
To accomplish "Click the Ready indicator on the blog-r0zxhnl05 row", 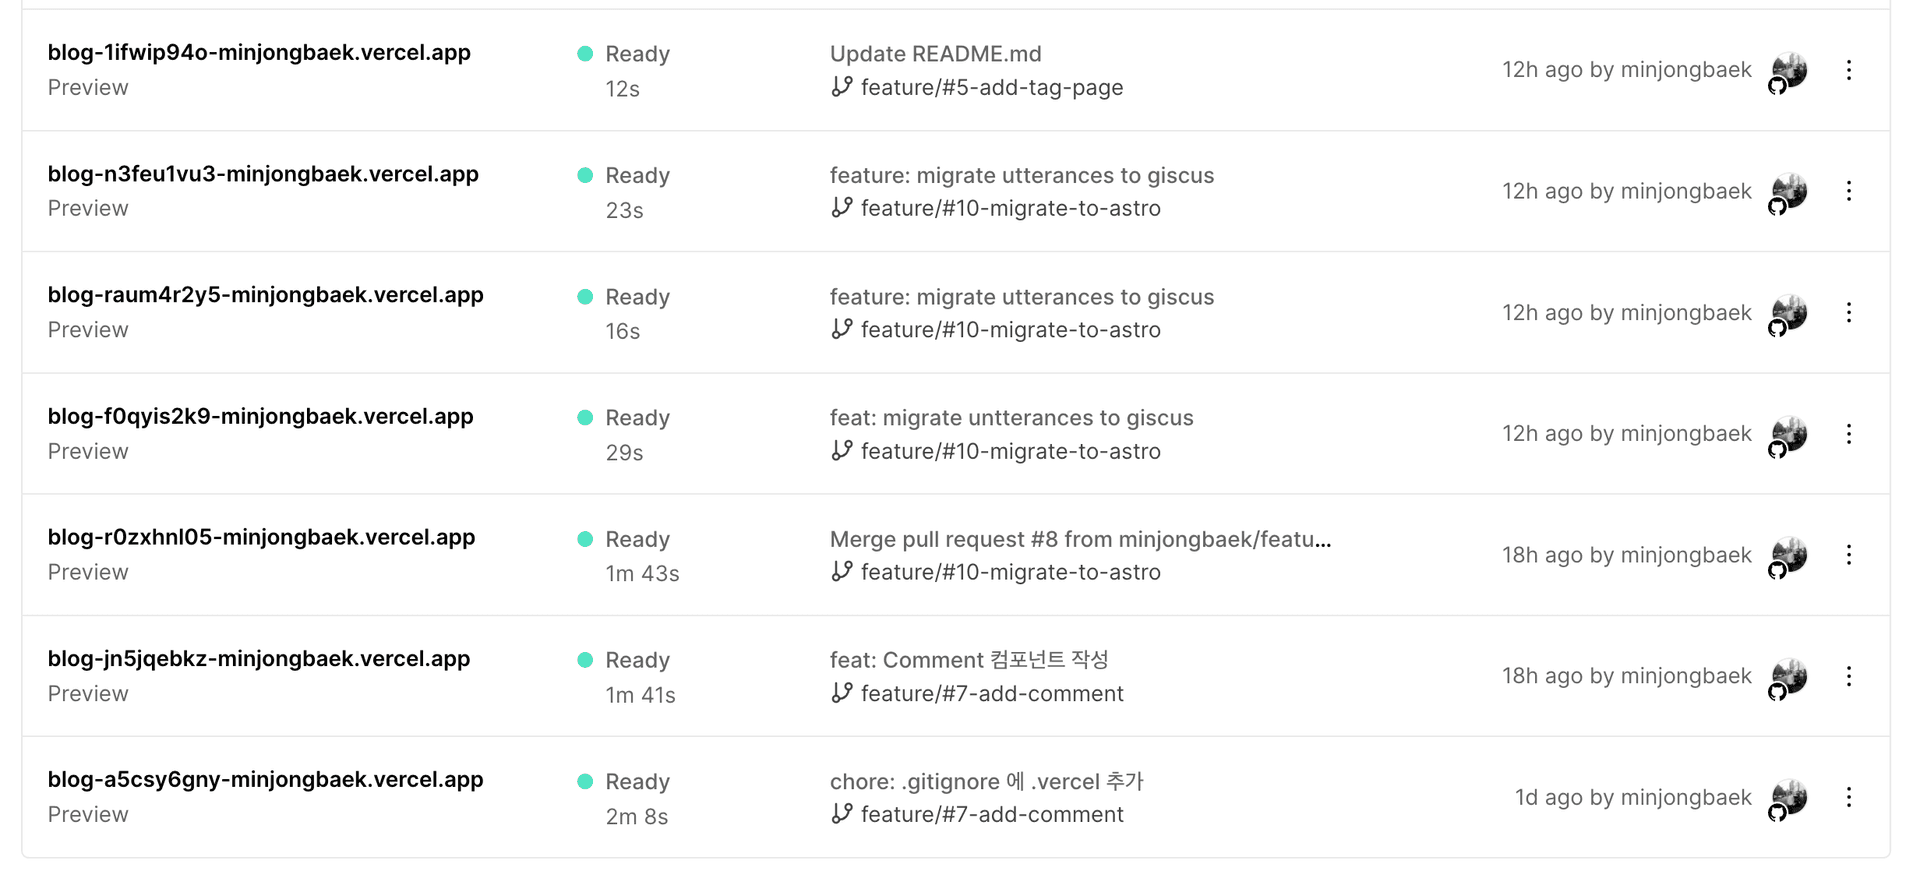I will coord(585,539).
